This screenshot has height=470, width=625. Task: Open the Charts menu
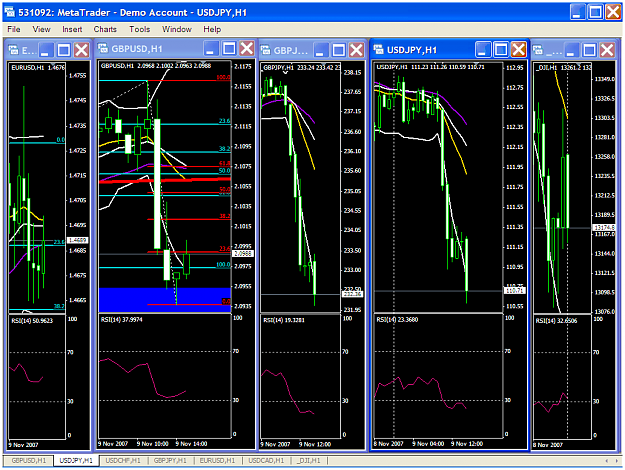[105, 29]
